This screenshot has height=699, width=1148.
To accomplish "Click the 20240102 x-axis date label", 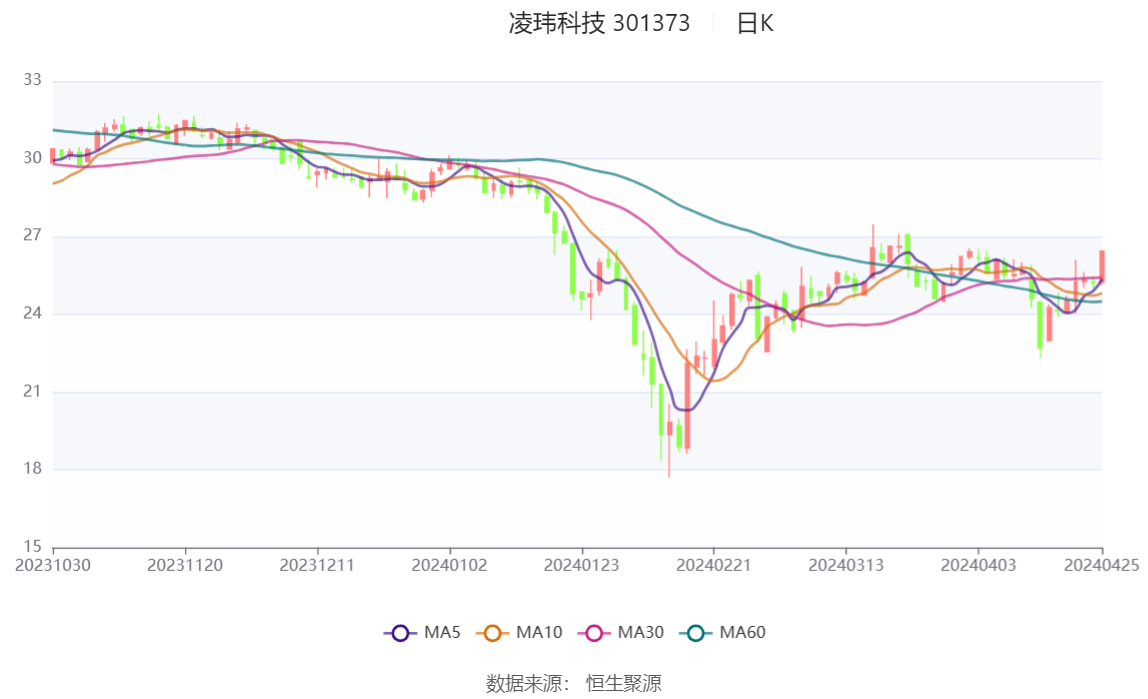I will tap(450, 566).
